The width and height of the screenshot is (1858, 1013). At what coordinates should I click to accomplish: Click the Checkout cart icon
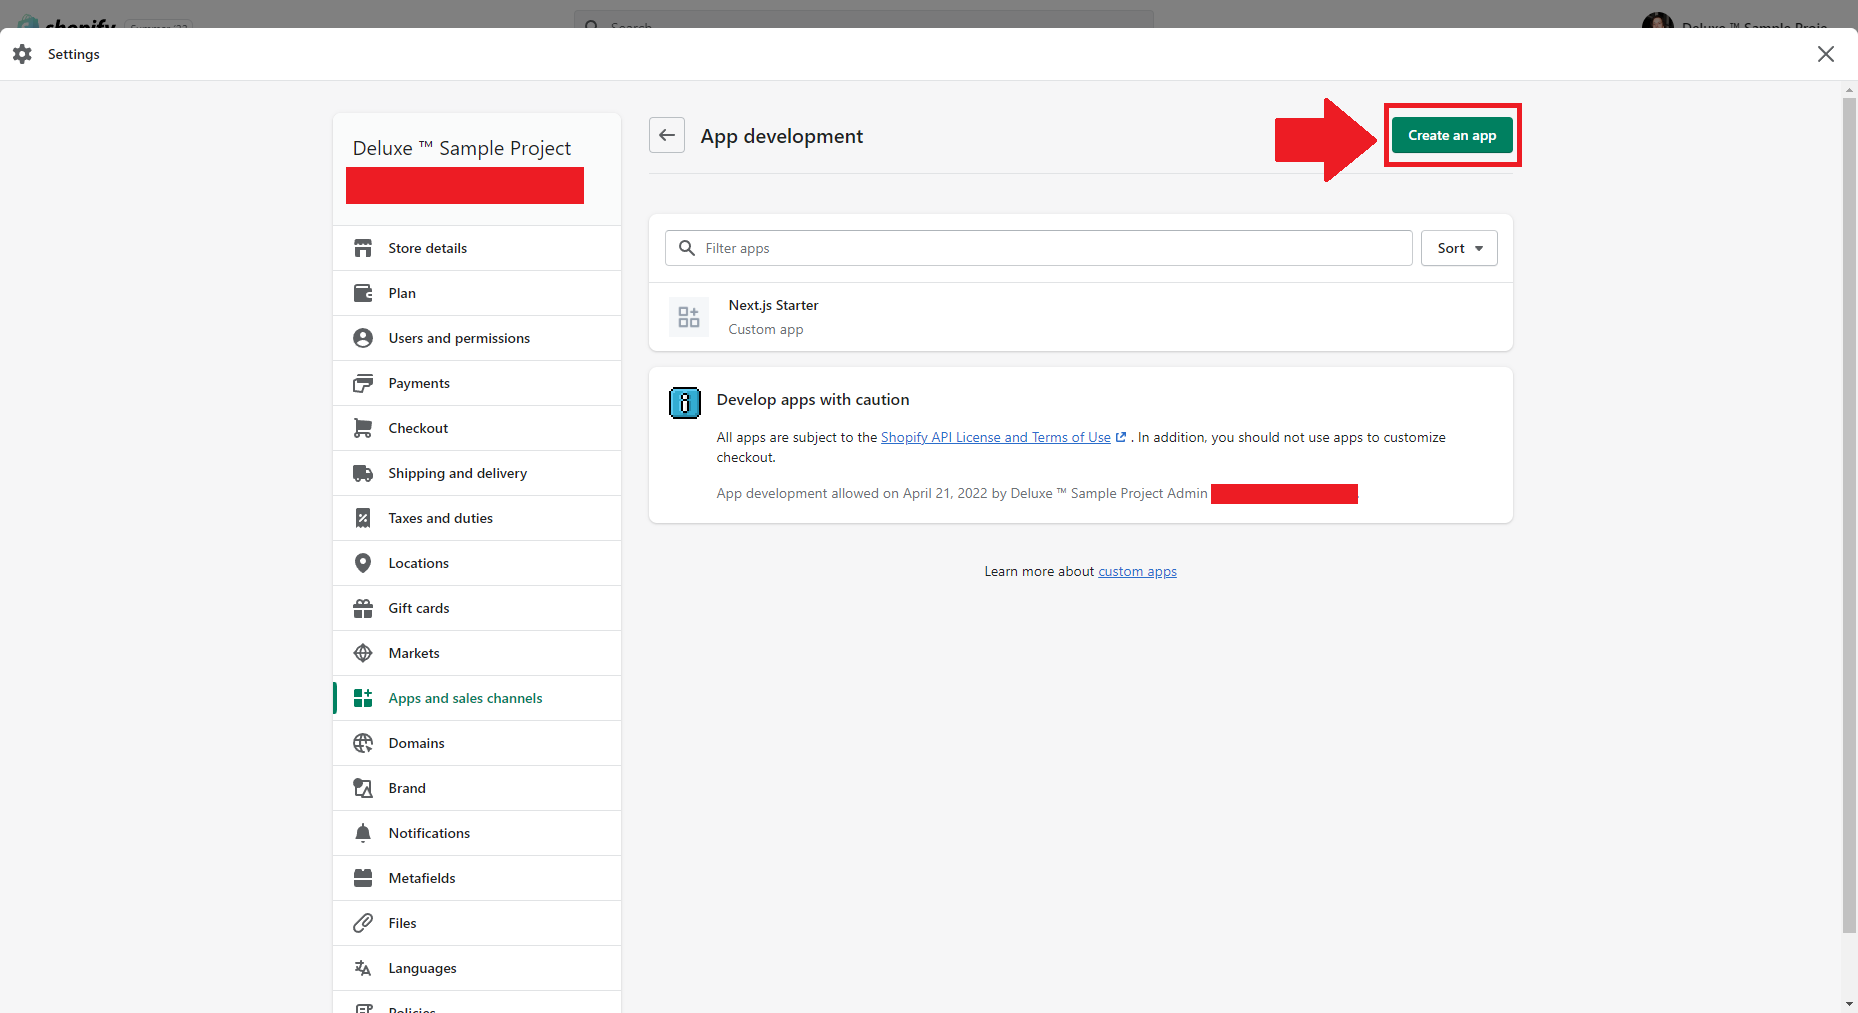tap(363, 428)
